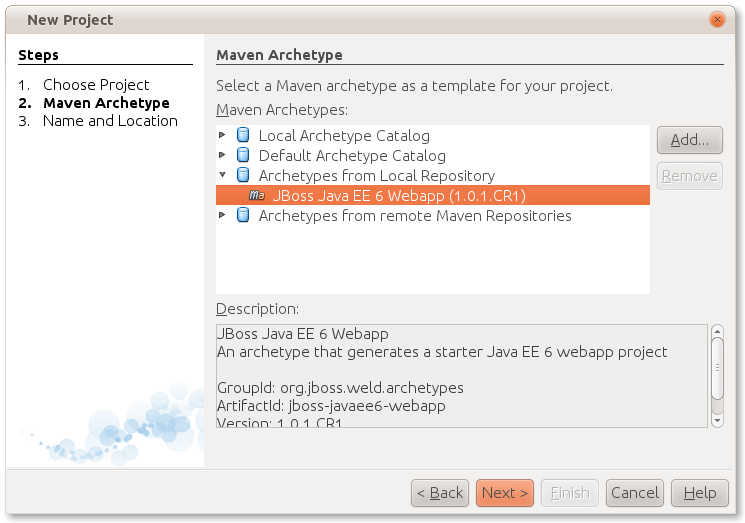Select Archetypes from Local Repository row
Viewport: 745px width, 523px height.
(x=433, y=175)
